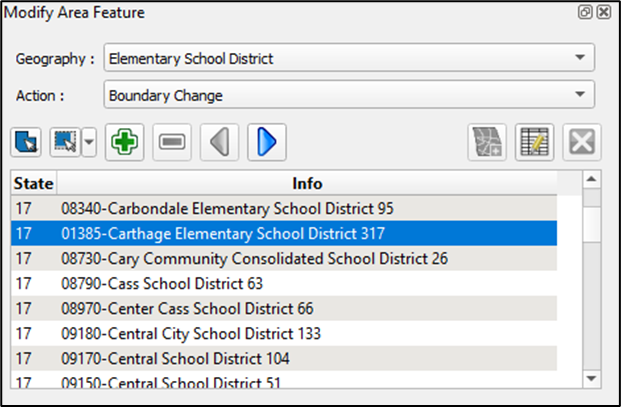Viewport: 621px width, 407px height.
Task: Click the map with star icon
Action: (x=487, y=143)
